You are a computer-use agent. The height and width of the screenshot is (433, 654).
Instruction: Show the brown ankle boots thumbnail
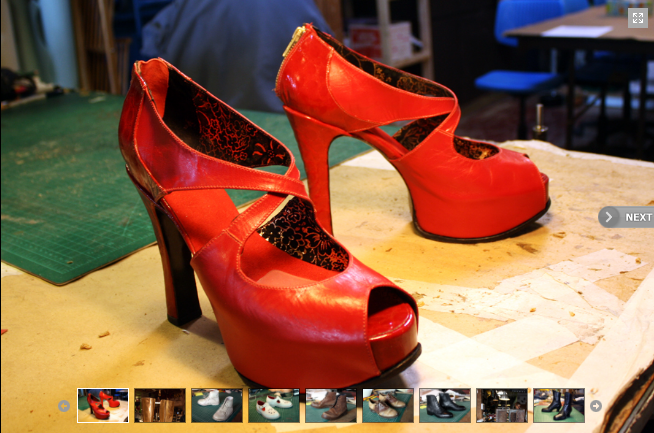tap(331, 405)
